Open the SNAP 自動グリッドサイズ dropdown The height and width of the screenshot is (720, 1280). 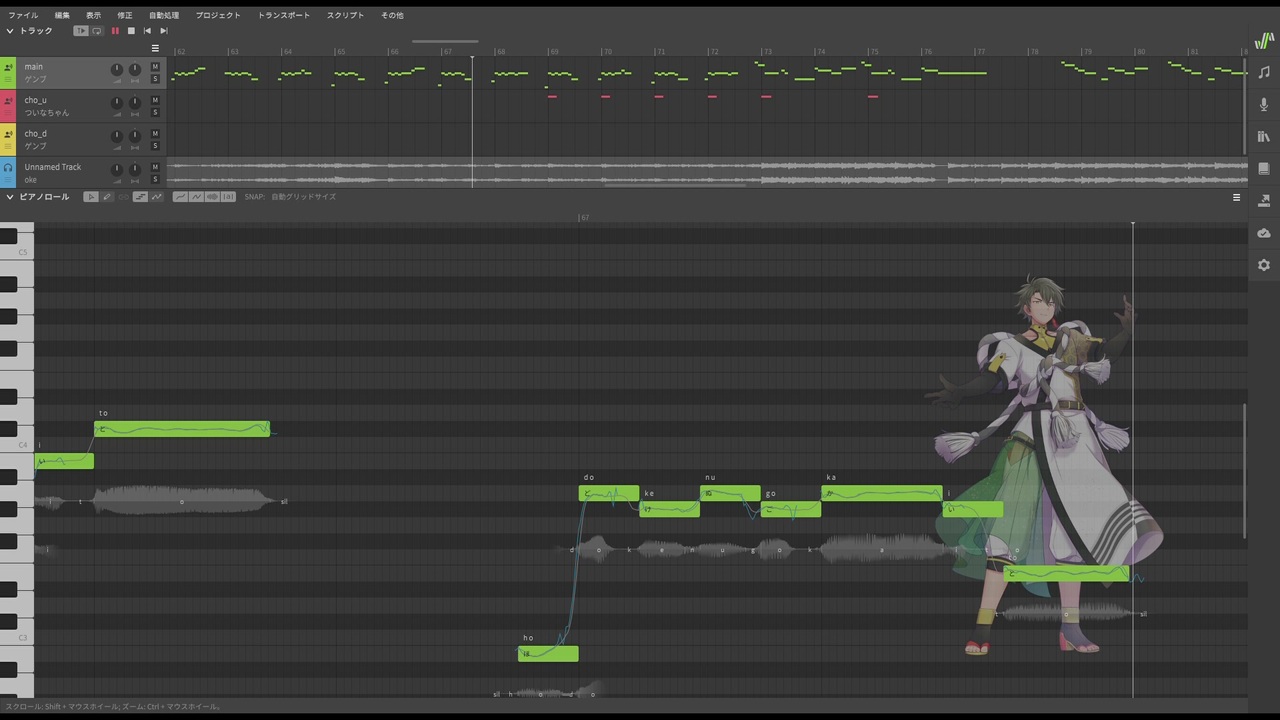tap(303, 197)
